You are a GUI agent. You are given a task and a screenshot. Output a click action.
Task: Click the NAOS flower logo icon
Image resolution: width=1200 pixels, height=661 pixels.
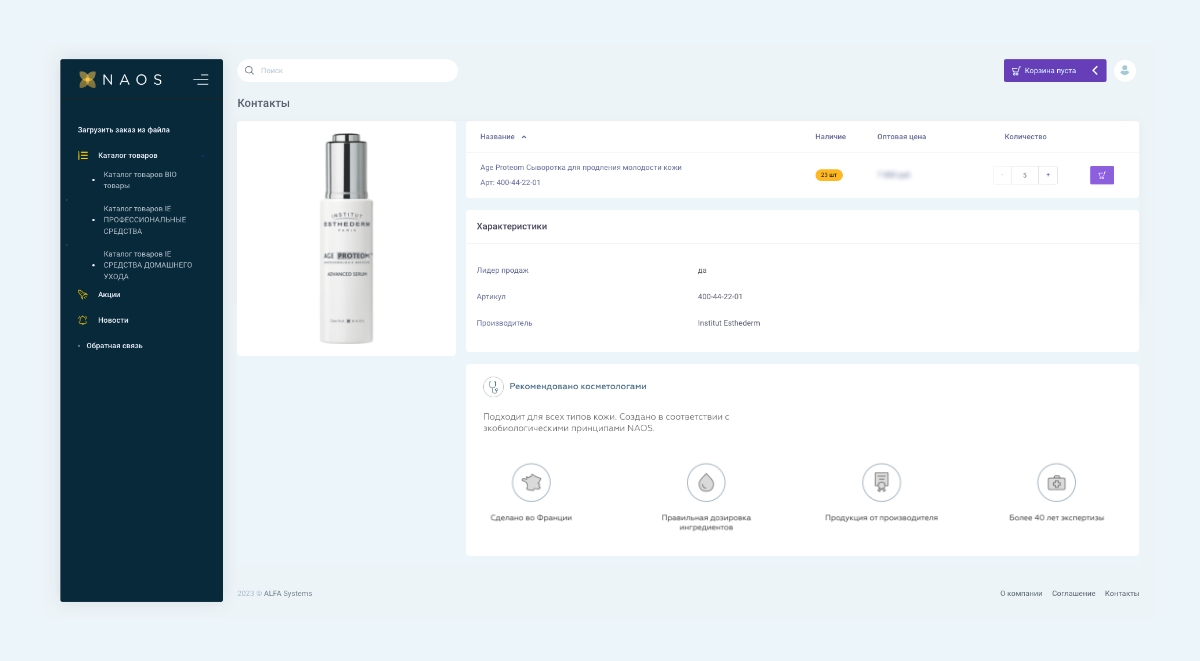click(x=88, y=79)
